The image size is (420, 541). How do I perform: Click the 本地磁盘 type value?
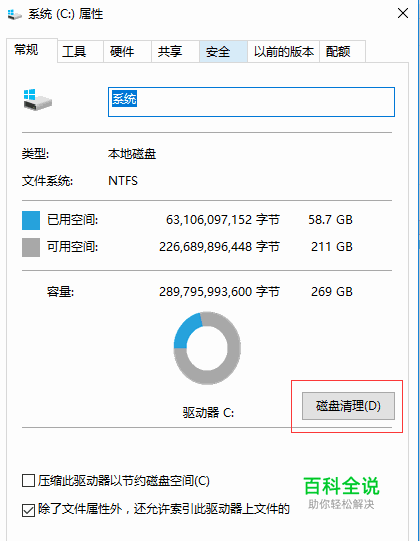pyautogui.click(x=132, y=154)
